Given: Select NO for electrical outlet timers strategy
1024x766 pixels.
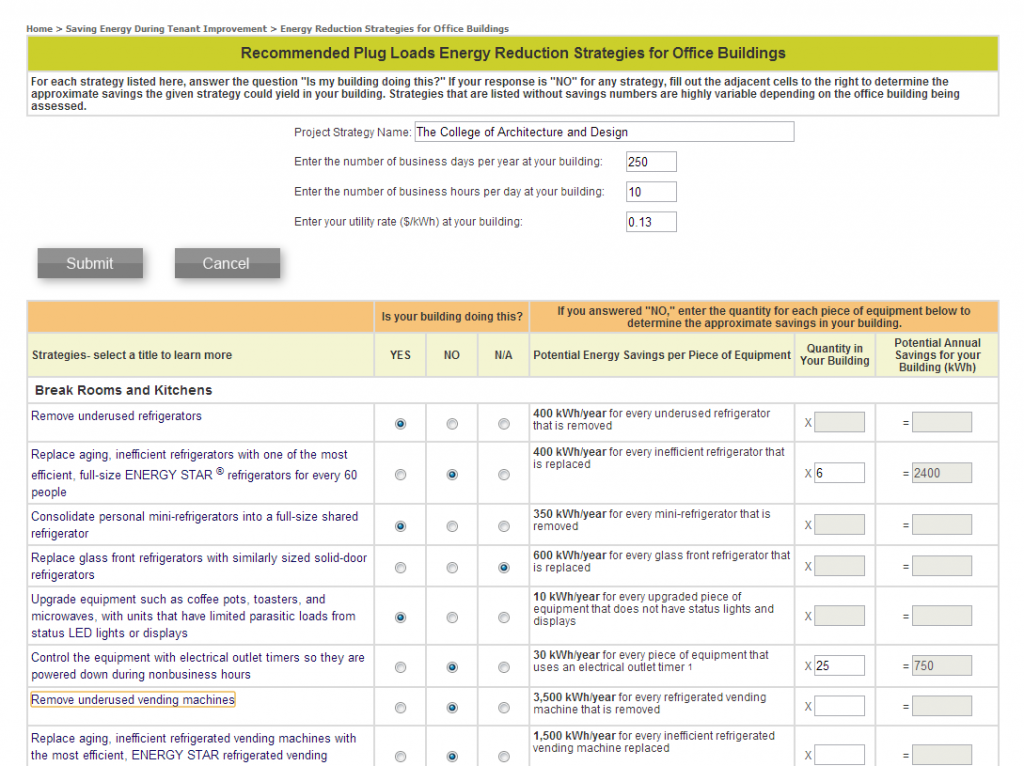Looking at the screenshot, I should tap(452, 667).
